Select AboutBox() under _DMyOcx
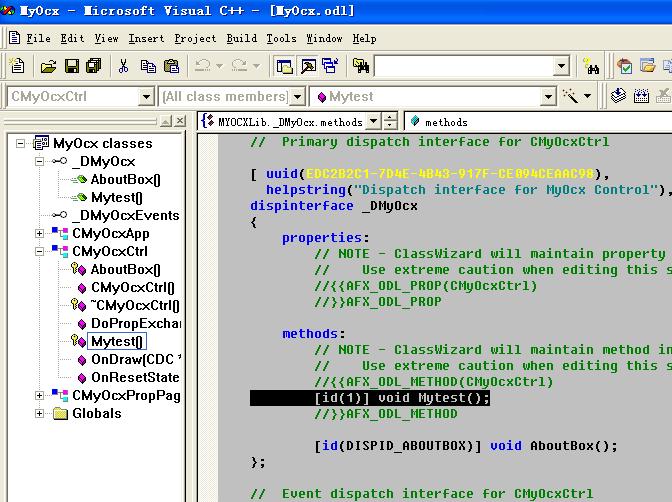Viewport: 672px width, 502px height. tap(125, 179)
